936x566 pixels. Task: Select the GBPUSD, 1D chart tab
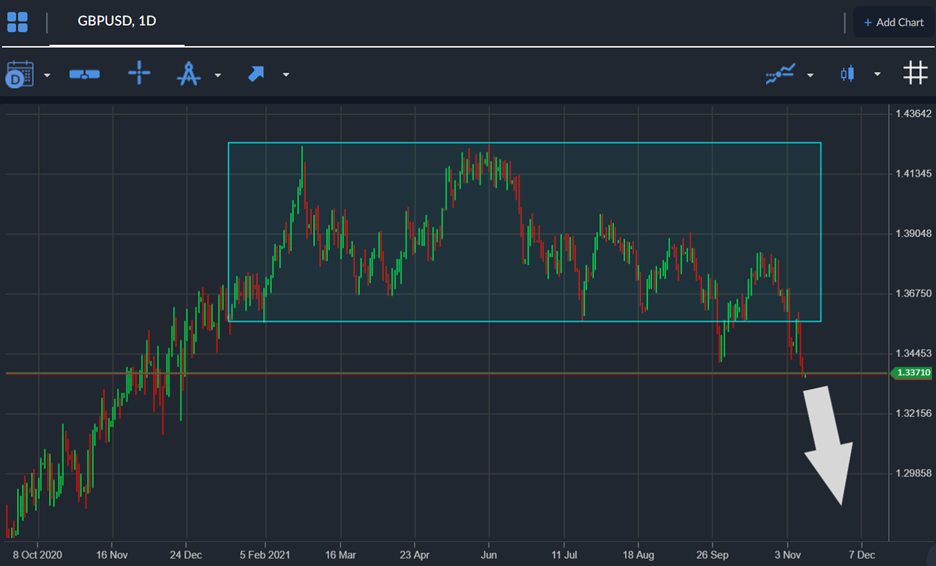point(116,21)
